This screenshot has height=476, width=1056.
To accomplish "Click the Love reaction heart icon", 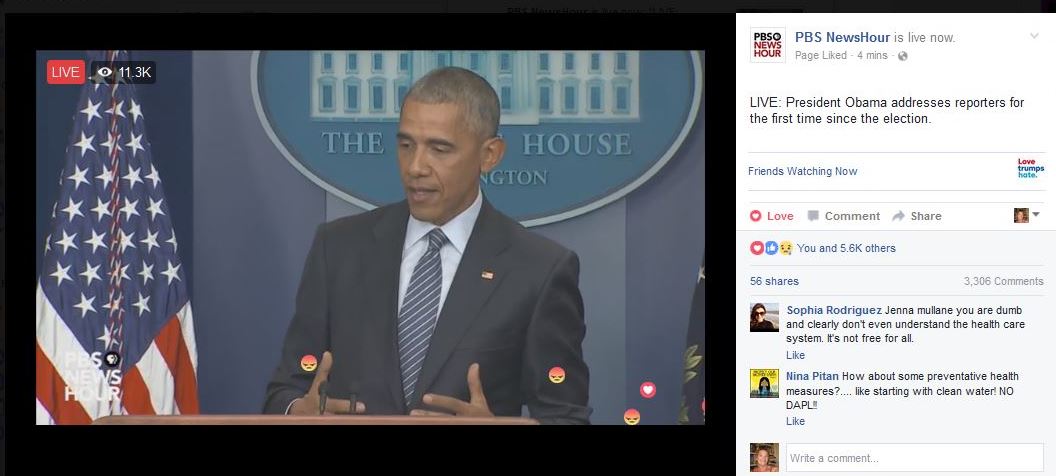I will (x=756, y=216).
